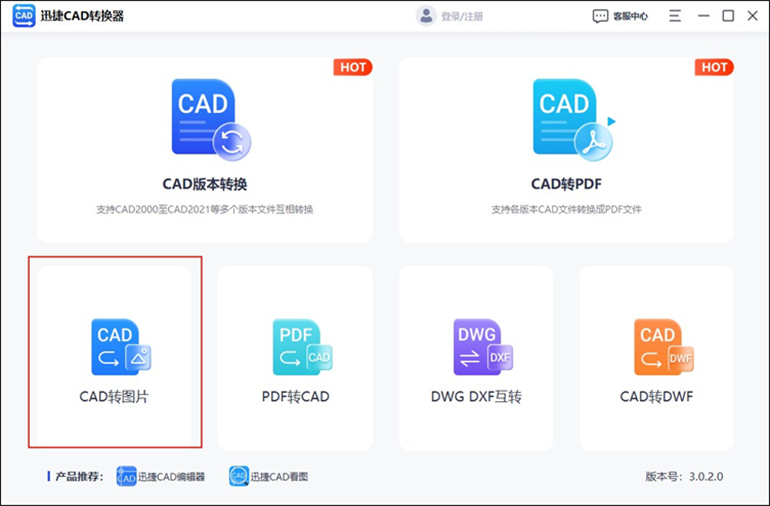Select the CAD转DWF icon
The image size is (770, 506).
tap(664, 347)
